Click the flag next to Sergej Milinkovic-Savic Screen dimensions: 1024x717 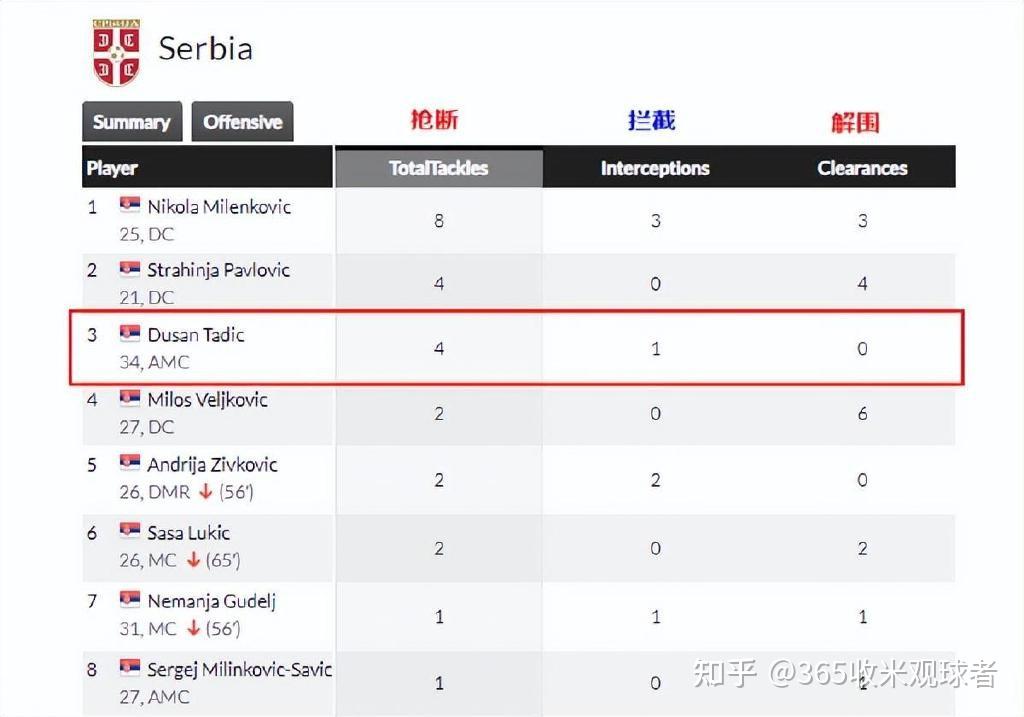click(130, 668)
